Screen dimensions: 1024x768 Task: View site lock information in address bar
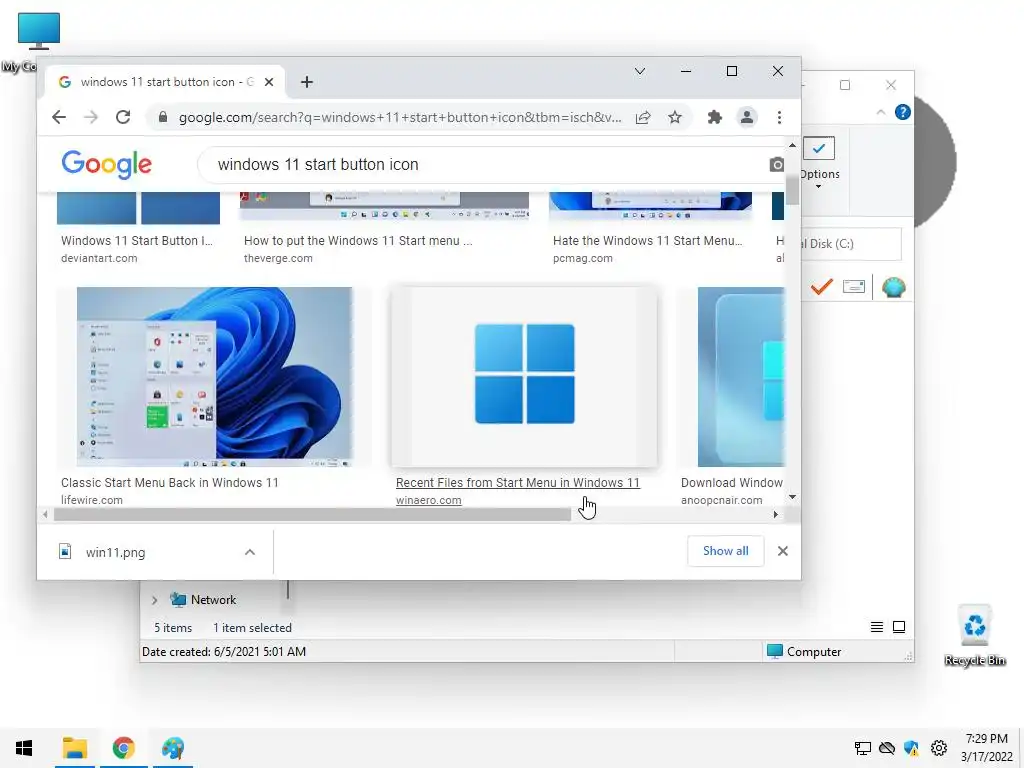click(x=163, y=118)
